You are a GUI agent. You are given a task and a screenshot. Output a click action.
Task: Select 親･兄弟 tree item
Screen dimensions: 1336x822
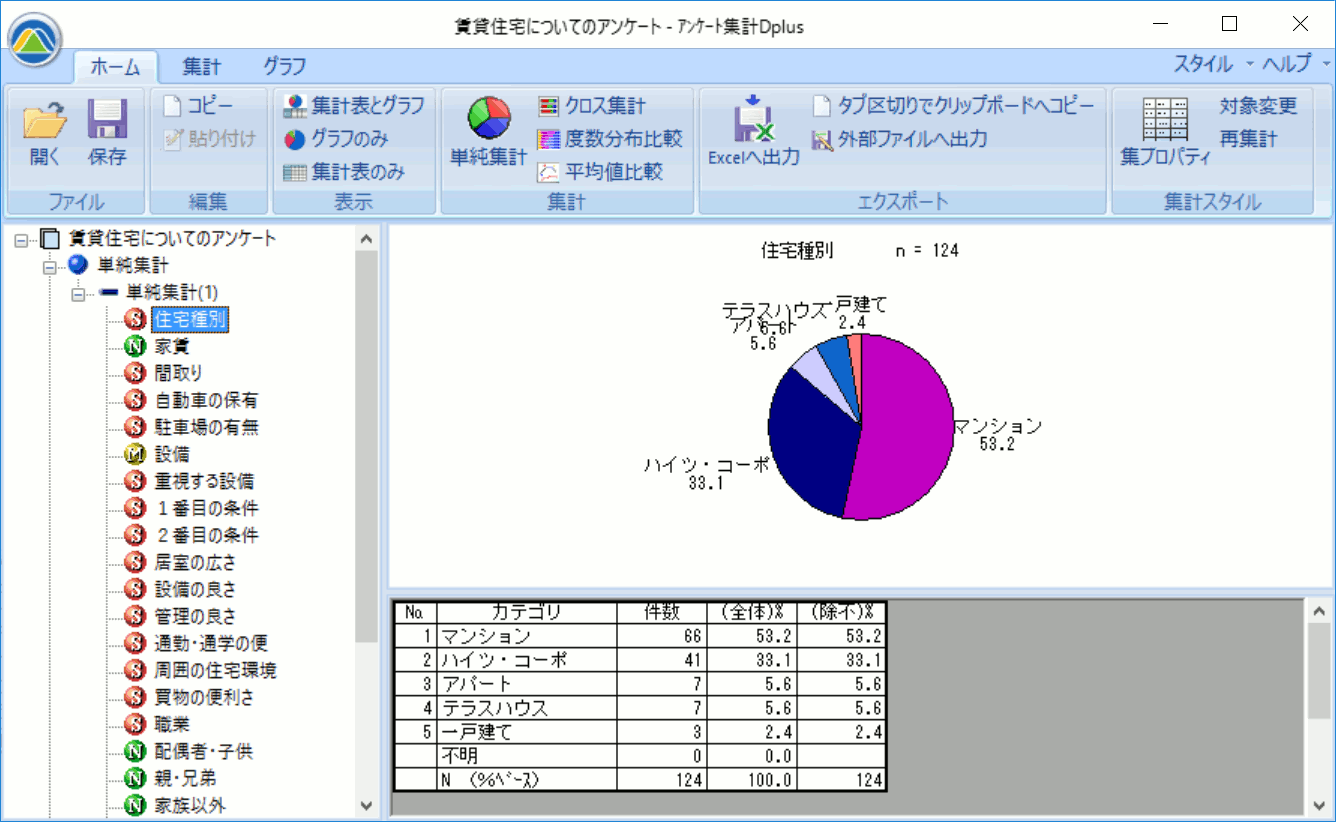[x=185, y=778]
